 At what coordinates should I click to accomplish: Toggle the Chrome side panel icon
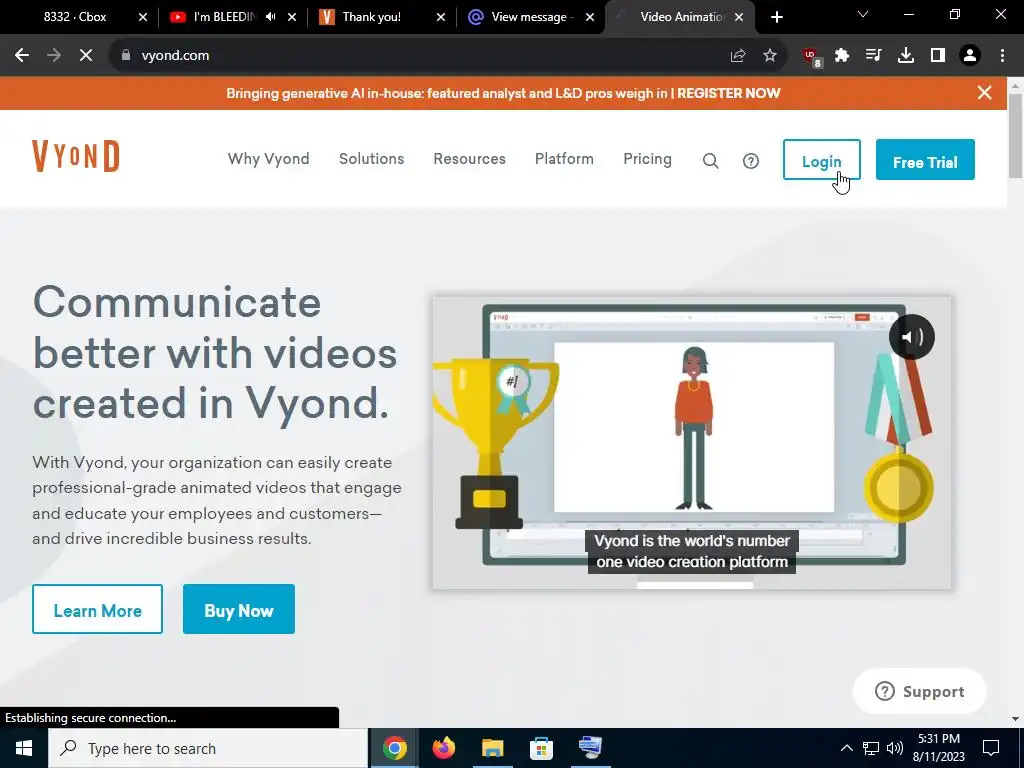(x=938, y=56)
